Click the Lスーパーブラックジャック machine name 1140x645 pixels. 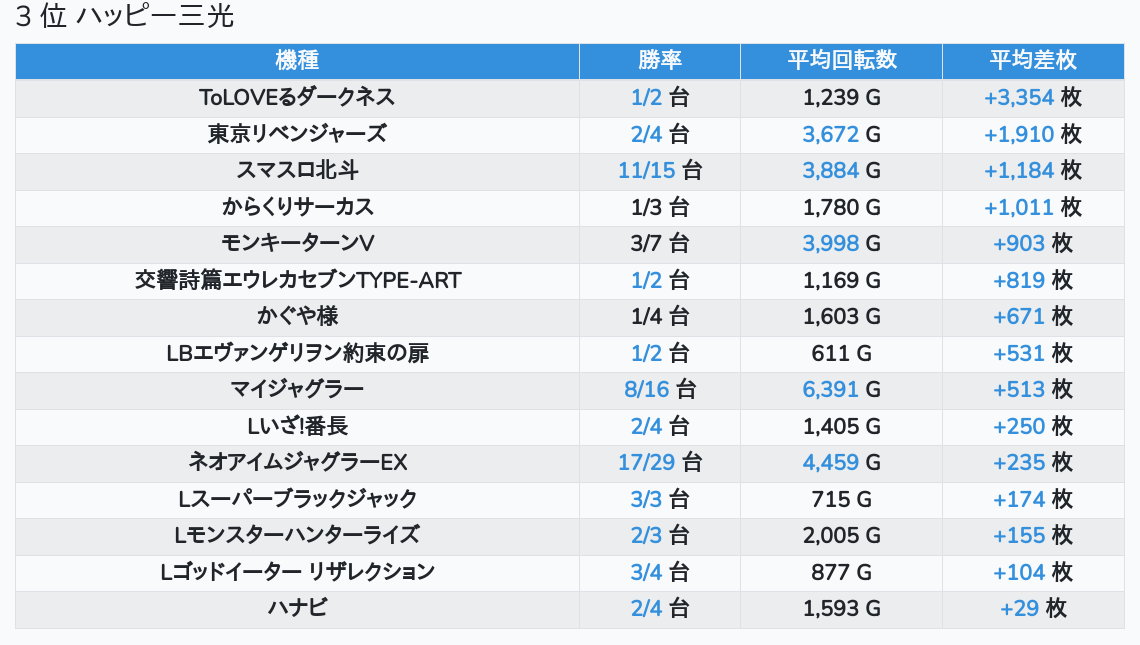(297, 499)
